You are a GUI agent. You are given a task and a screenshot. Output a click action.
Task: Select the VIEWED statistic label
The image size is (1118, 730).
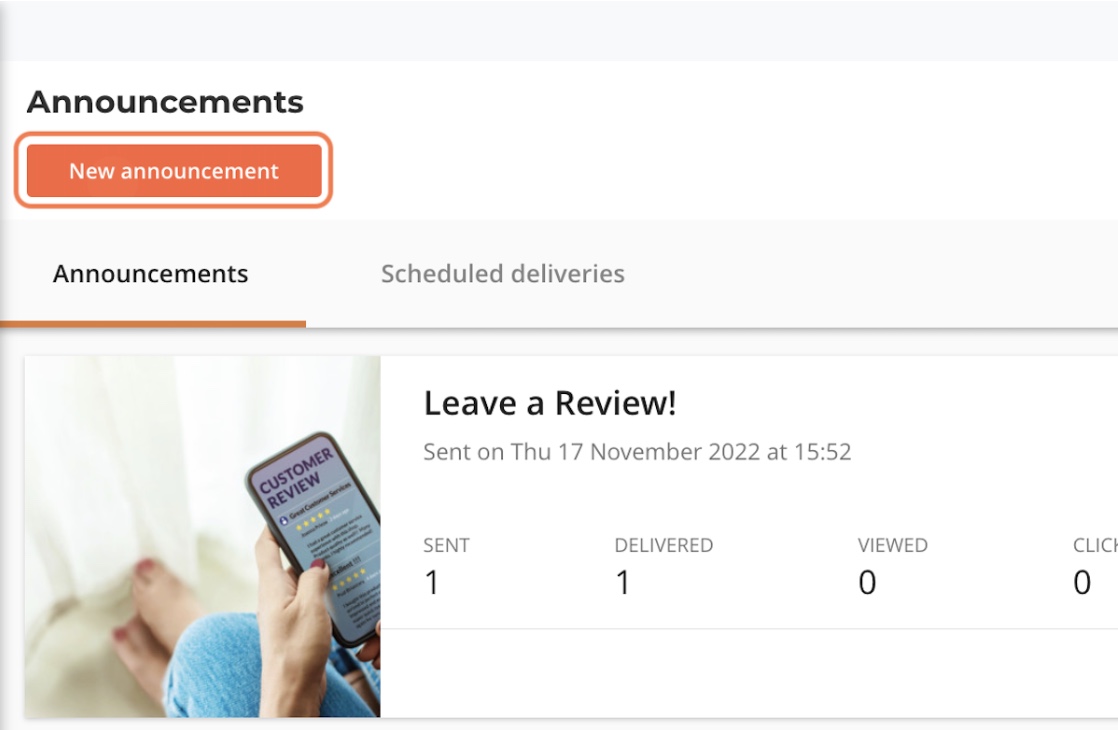[893, 545]
